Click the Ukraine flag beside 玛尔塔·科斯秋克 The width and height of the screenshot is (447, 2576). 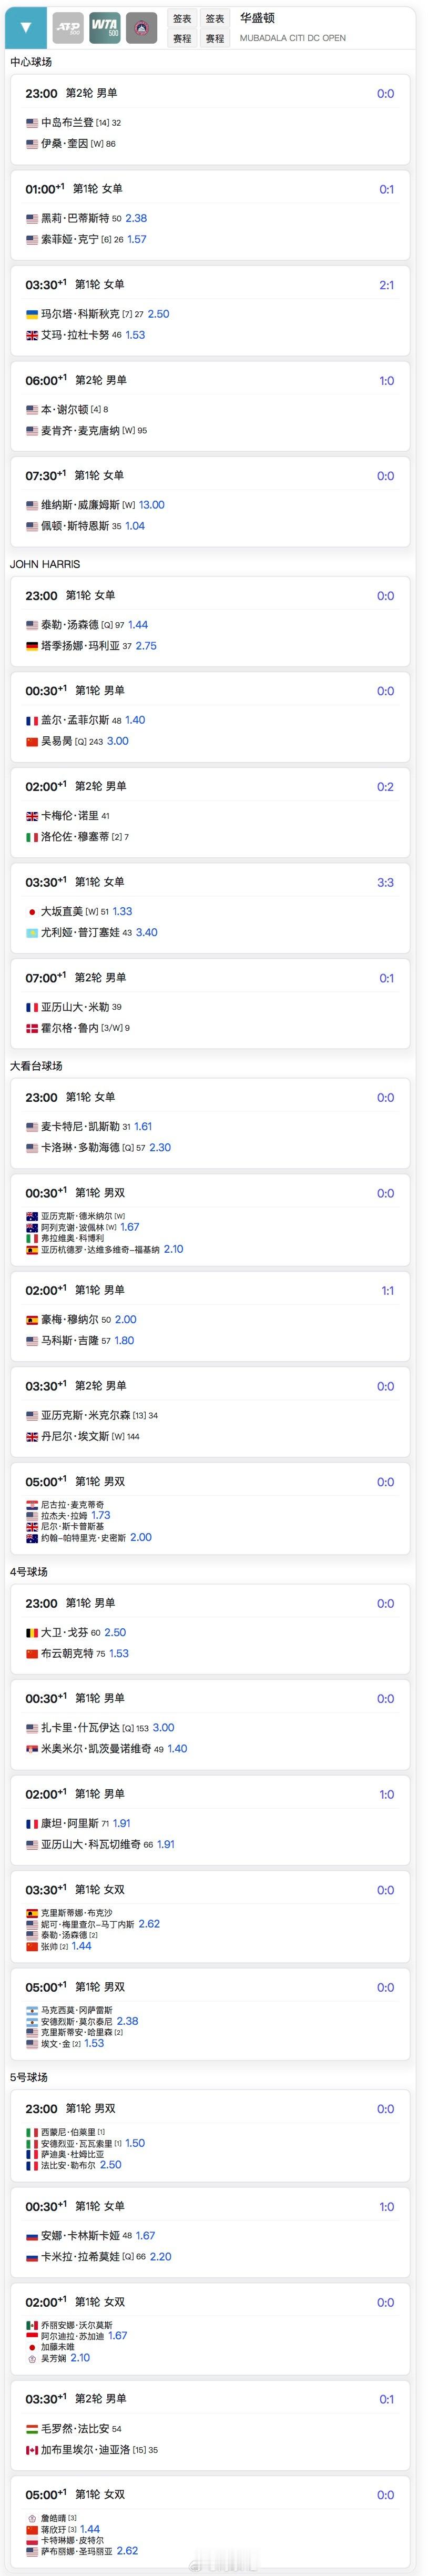coord(32,314)
